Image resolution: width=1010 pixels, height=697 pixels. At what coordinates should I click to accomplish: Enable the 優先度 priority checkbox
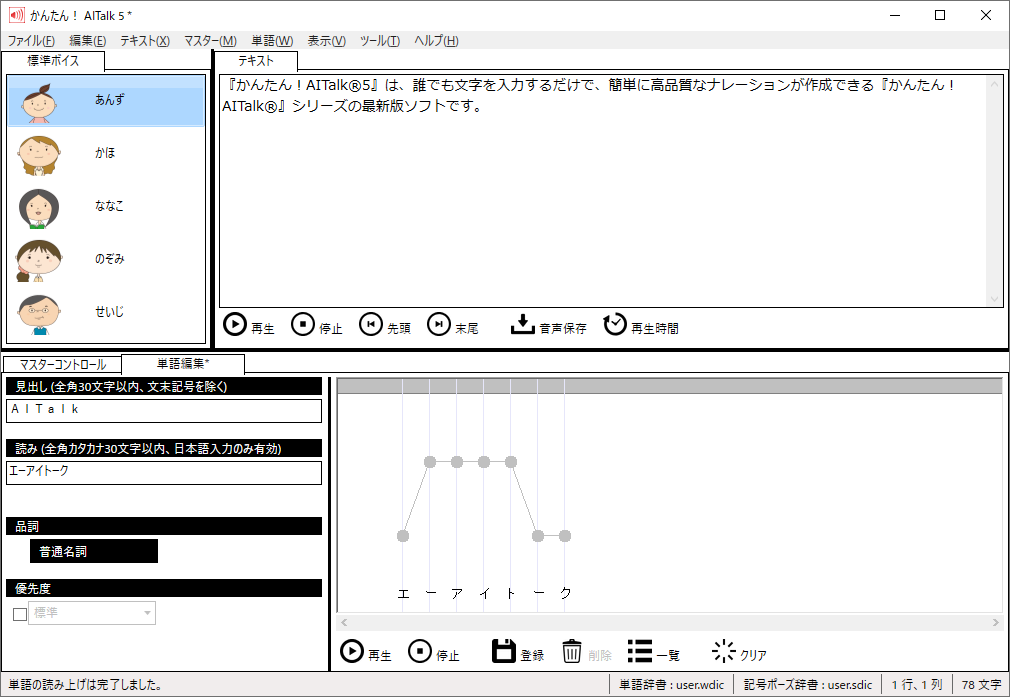pos(18,613)
